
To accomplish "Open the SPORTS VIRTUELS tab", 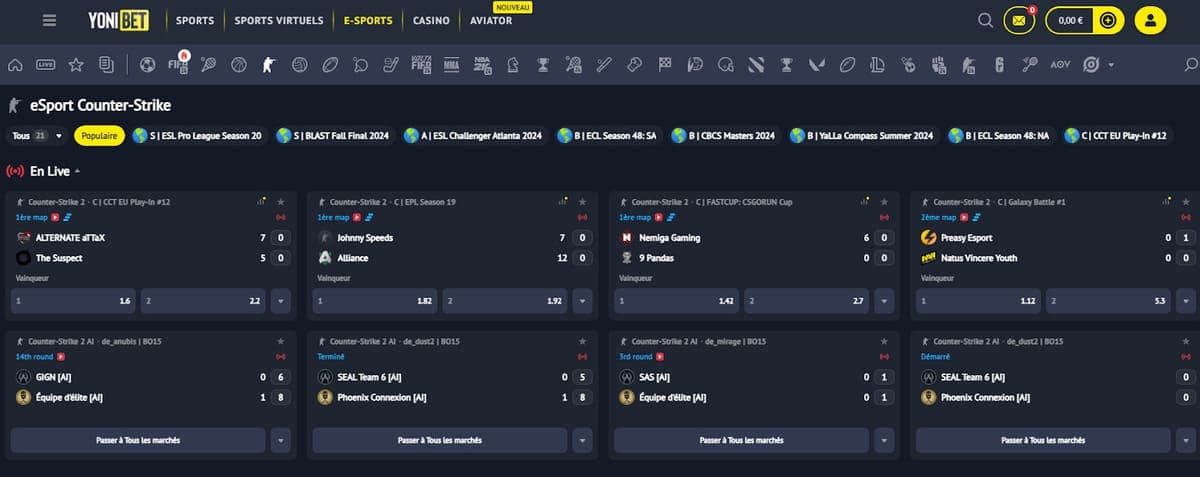I will point(279,20).
